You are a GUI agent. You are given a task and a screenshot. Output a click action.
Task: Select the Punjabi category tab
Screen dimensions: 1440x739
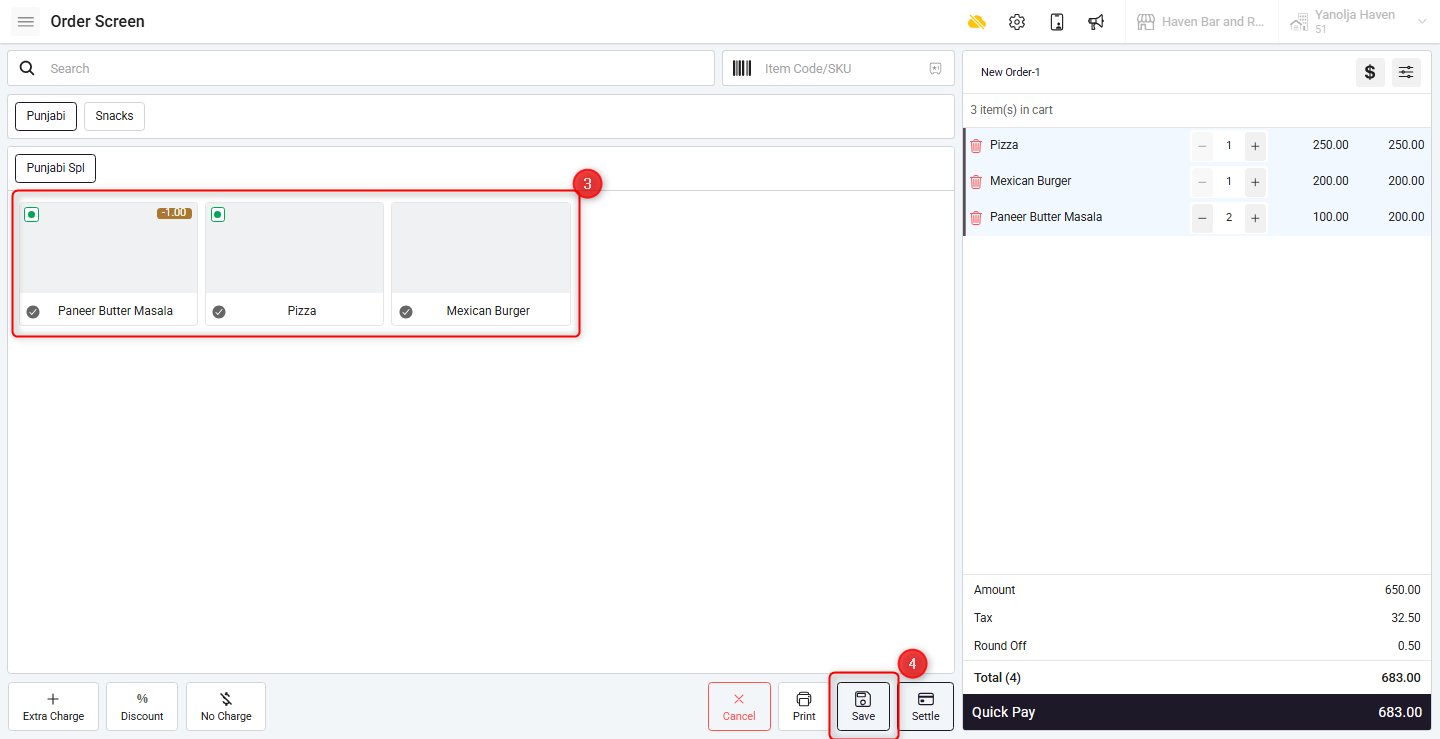click(46, 116)
